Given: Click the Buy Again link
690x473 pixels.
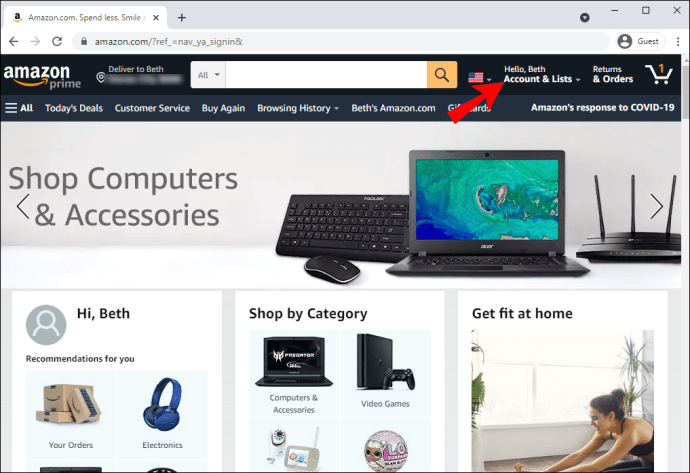Looking at the screenshot, I should click(223, 108).
